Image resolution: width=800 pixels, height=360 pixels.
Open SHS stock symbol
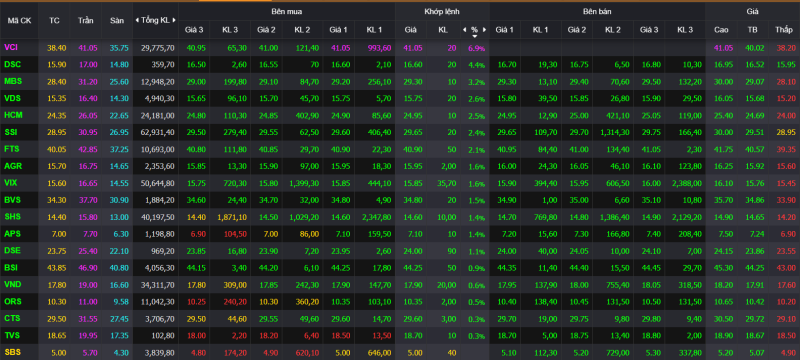click(x=12, y=217)
